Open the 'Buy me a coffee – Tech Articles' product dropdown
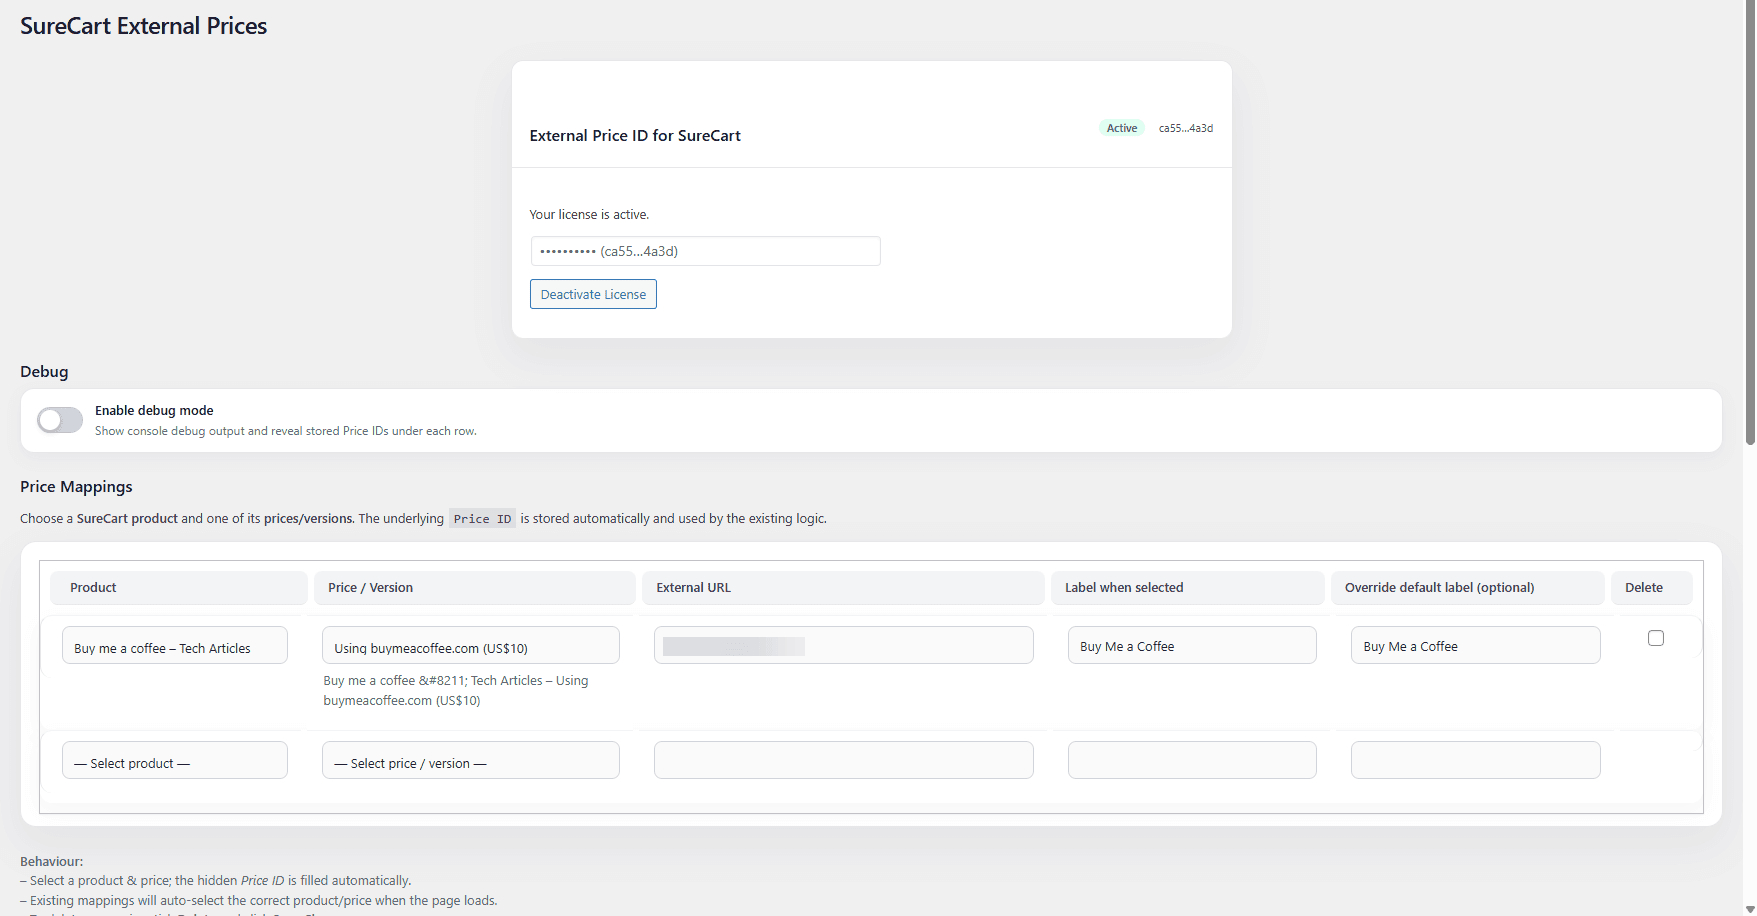The width and height of the screenshot is (1757, 916). [175, 646]
